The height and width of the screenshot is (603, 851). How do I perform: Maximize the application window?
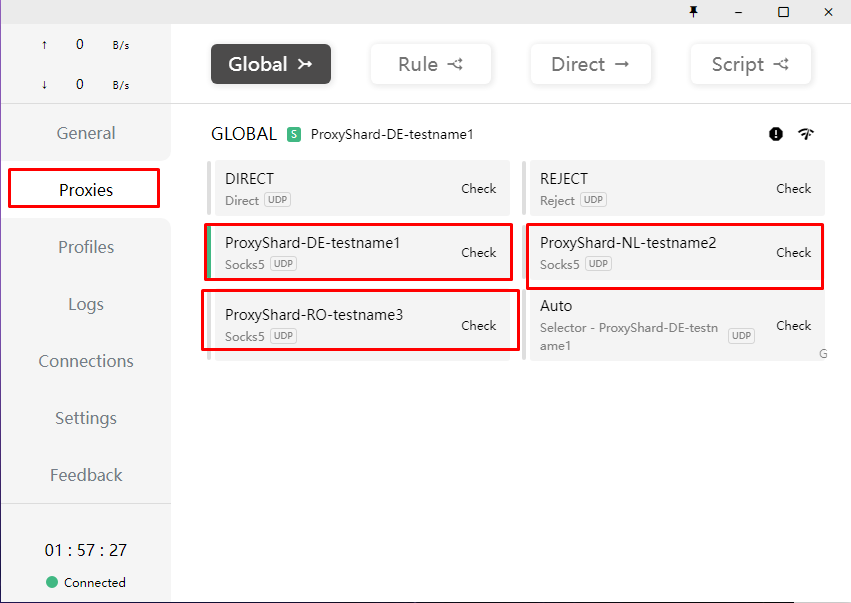[x=783, y=12]
